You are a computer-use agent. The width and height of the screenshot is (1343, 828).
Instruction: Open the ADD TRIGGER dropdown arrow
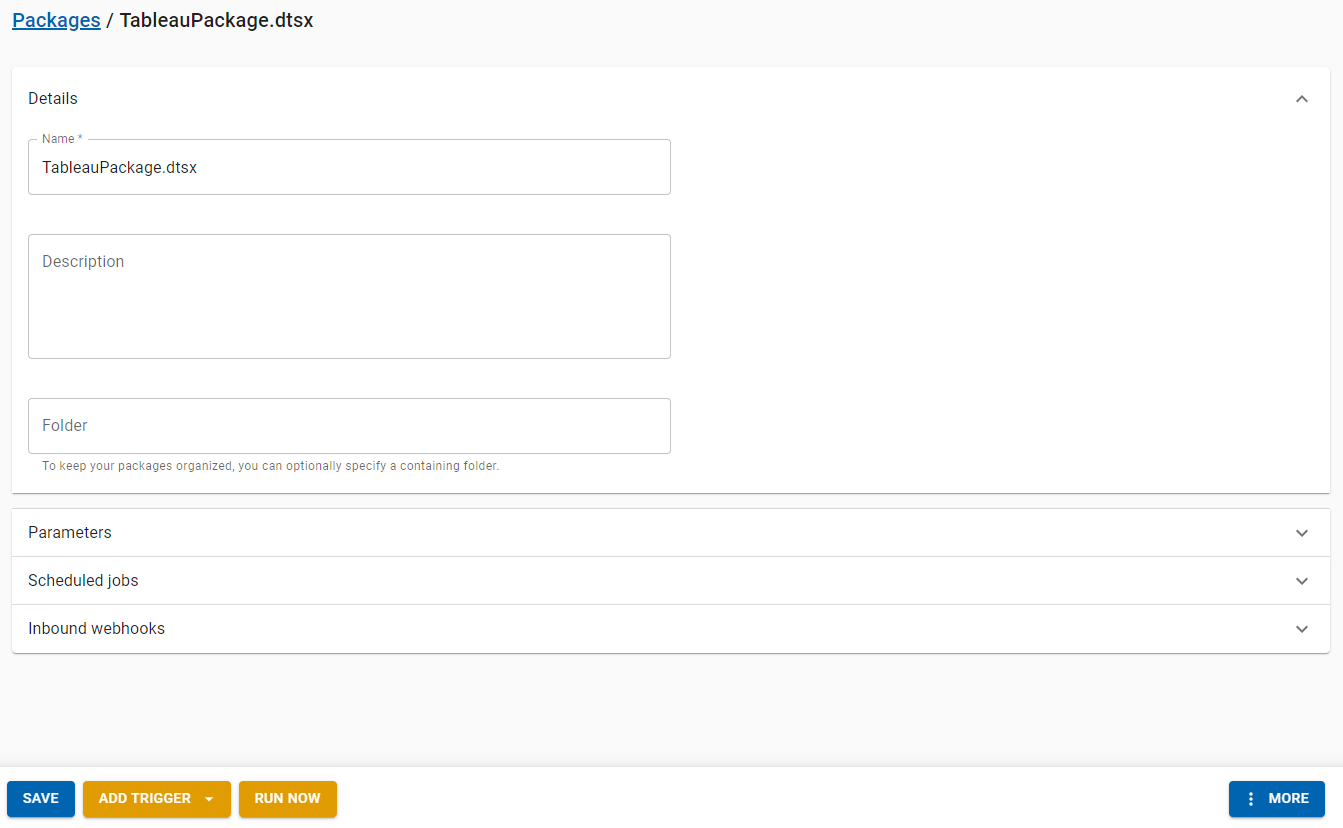[209, 800]
